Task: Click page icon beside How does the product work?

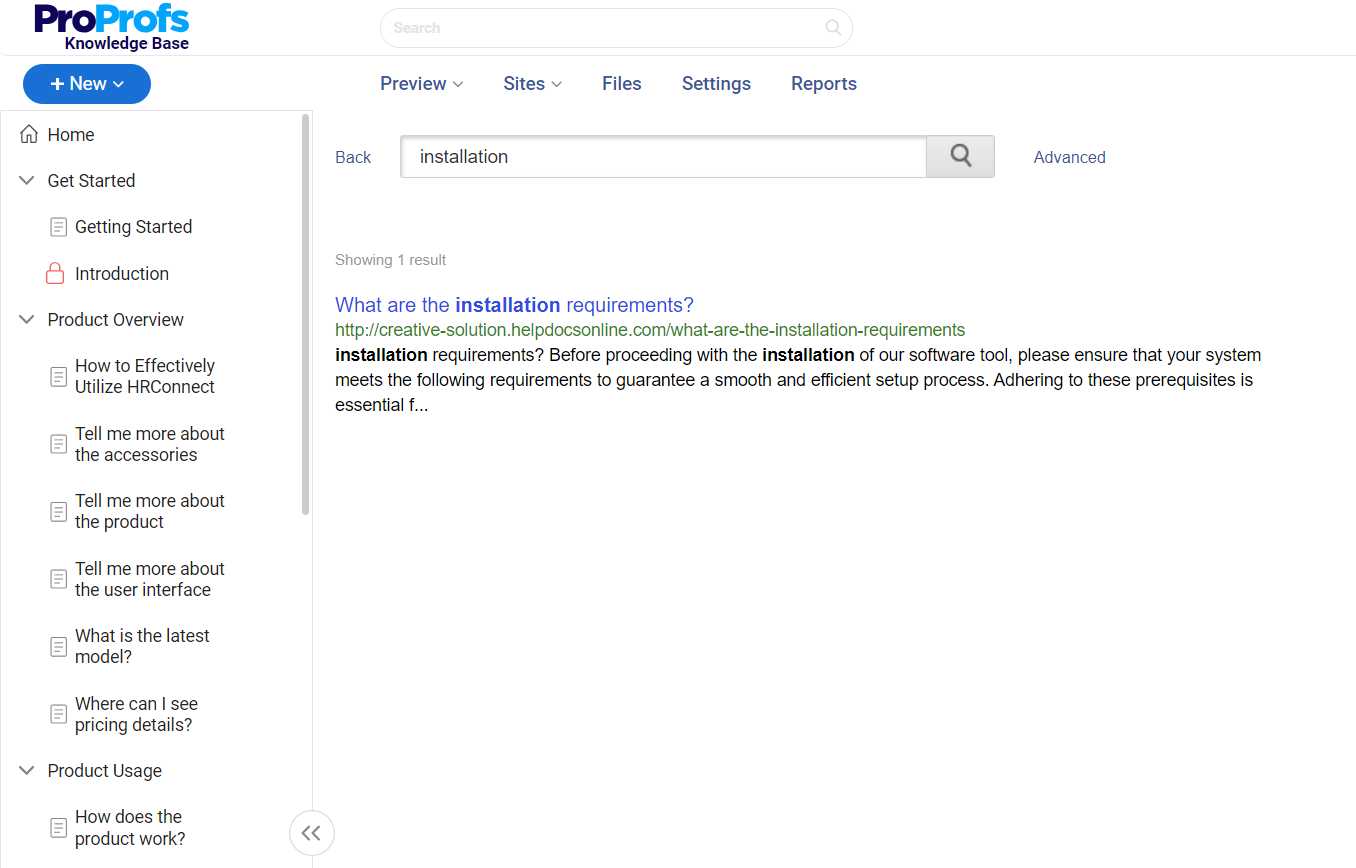Action: tap(59, 828)
